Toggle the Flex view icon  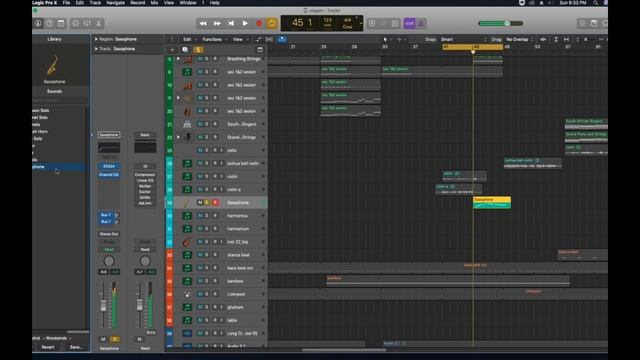[x=269, y=40]
